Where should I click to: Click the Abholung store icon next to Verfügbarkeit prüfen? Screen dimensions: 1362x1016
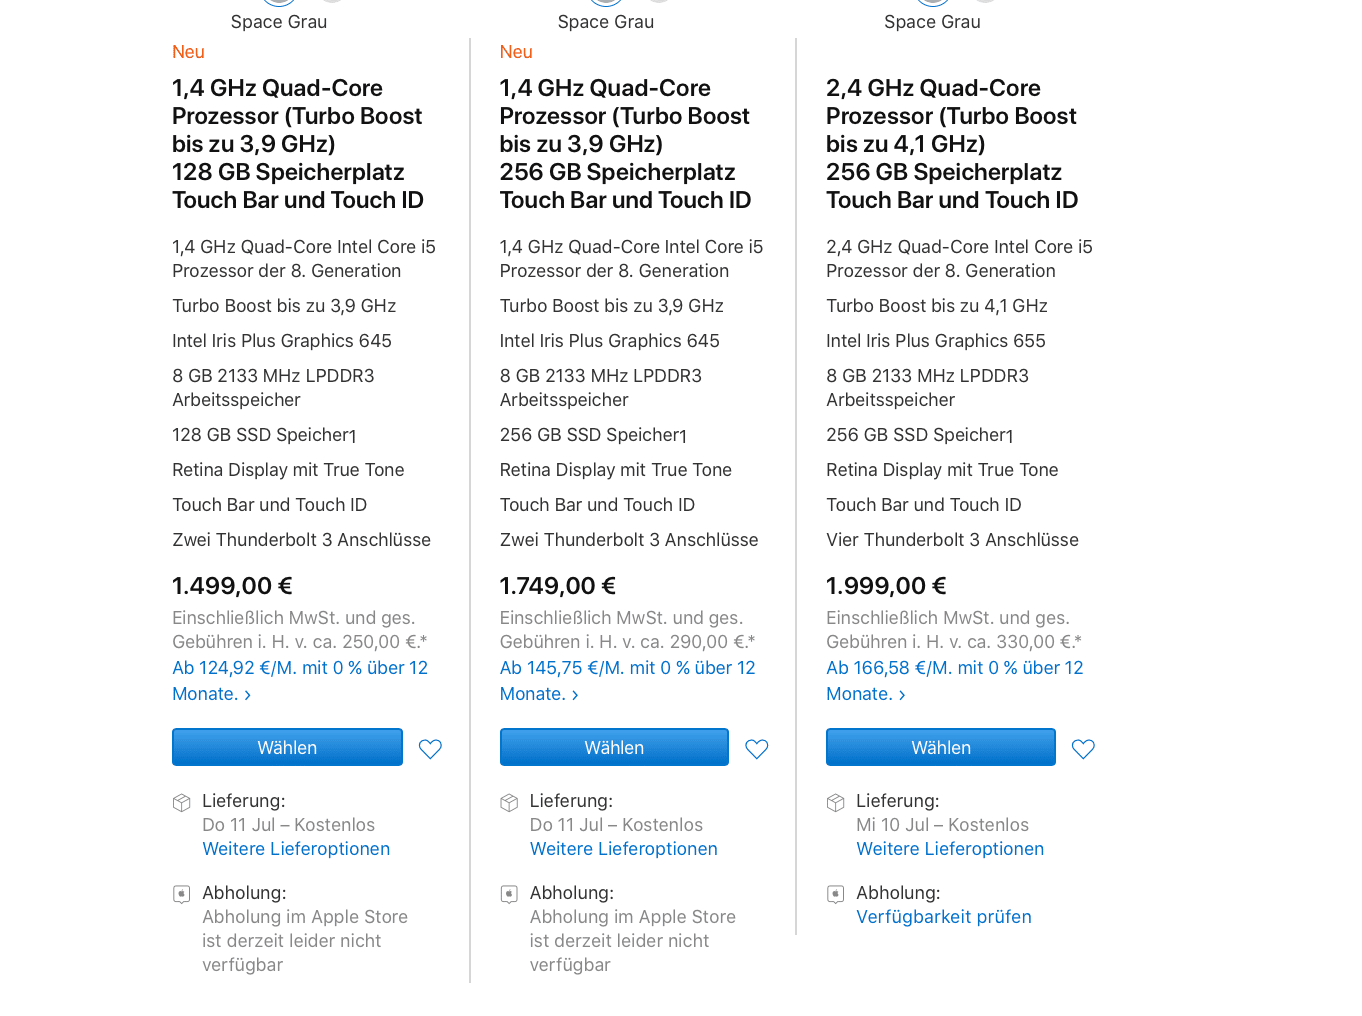coord(836,894)
